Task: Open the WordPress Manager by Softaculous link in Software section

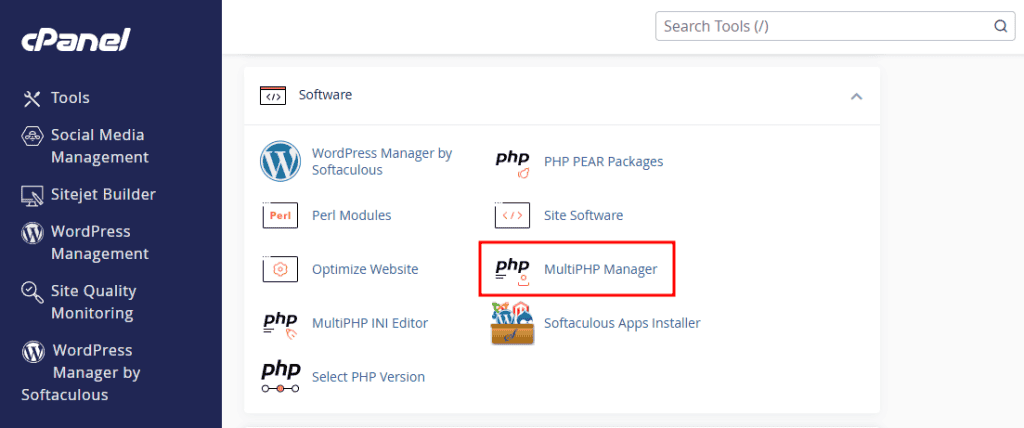Action: 382,161
